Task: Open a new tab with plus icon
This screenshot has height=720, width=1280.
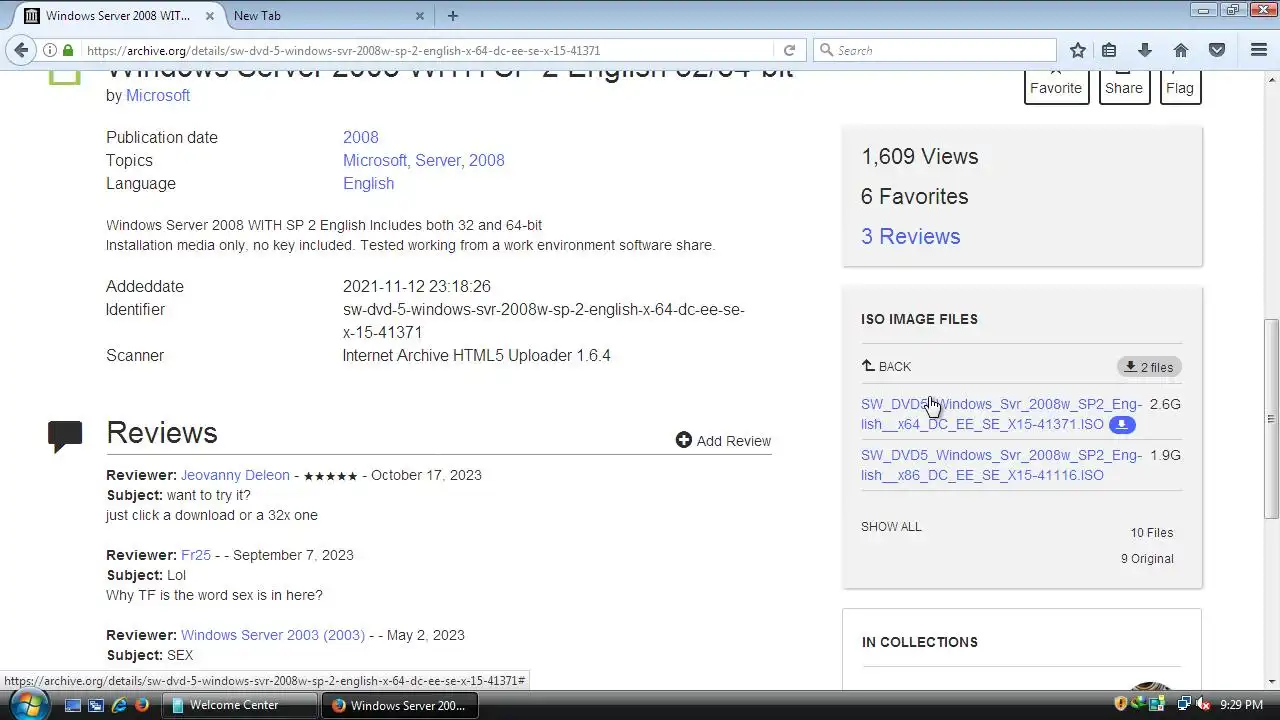Action: coord(453,15)
